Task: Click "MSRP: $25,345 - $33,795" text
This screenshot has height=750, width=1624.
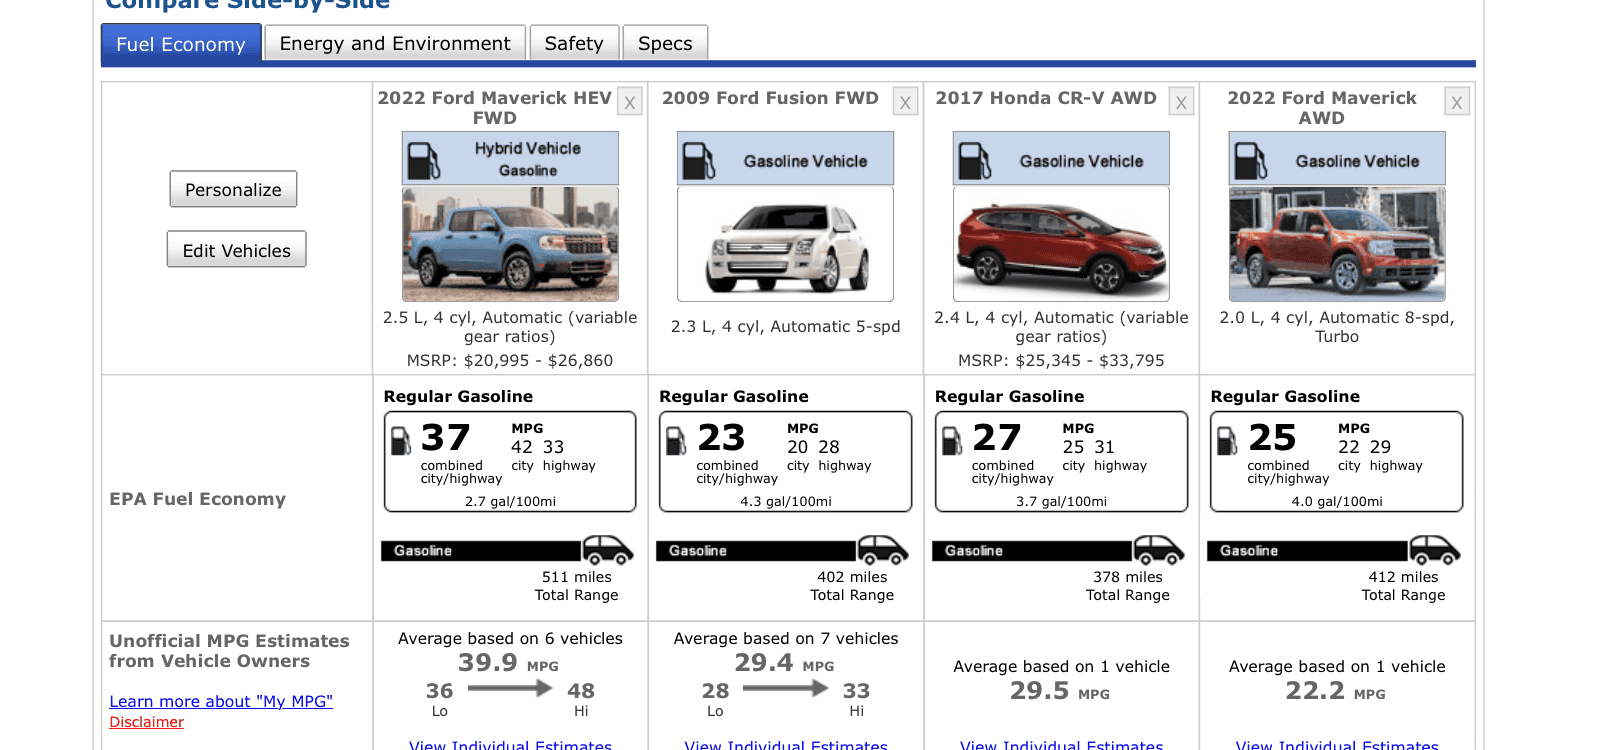Action: coord(1061,360)
